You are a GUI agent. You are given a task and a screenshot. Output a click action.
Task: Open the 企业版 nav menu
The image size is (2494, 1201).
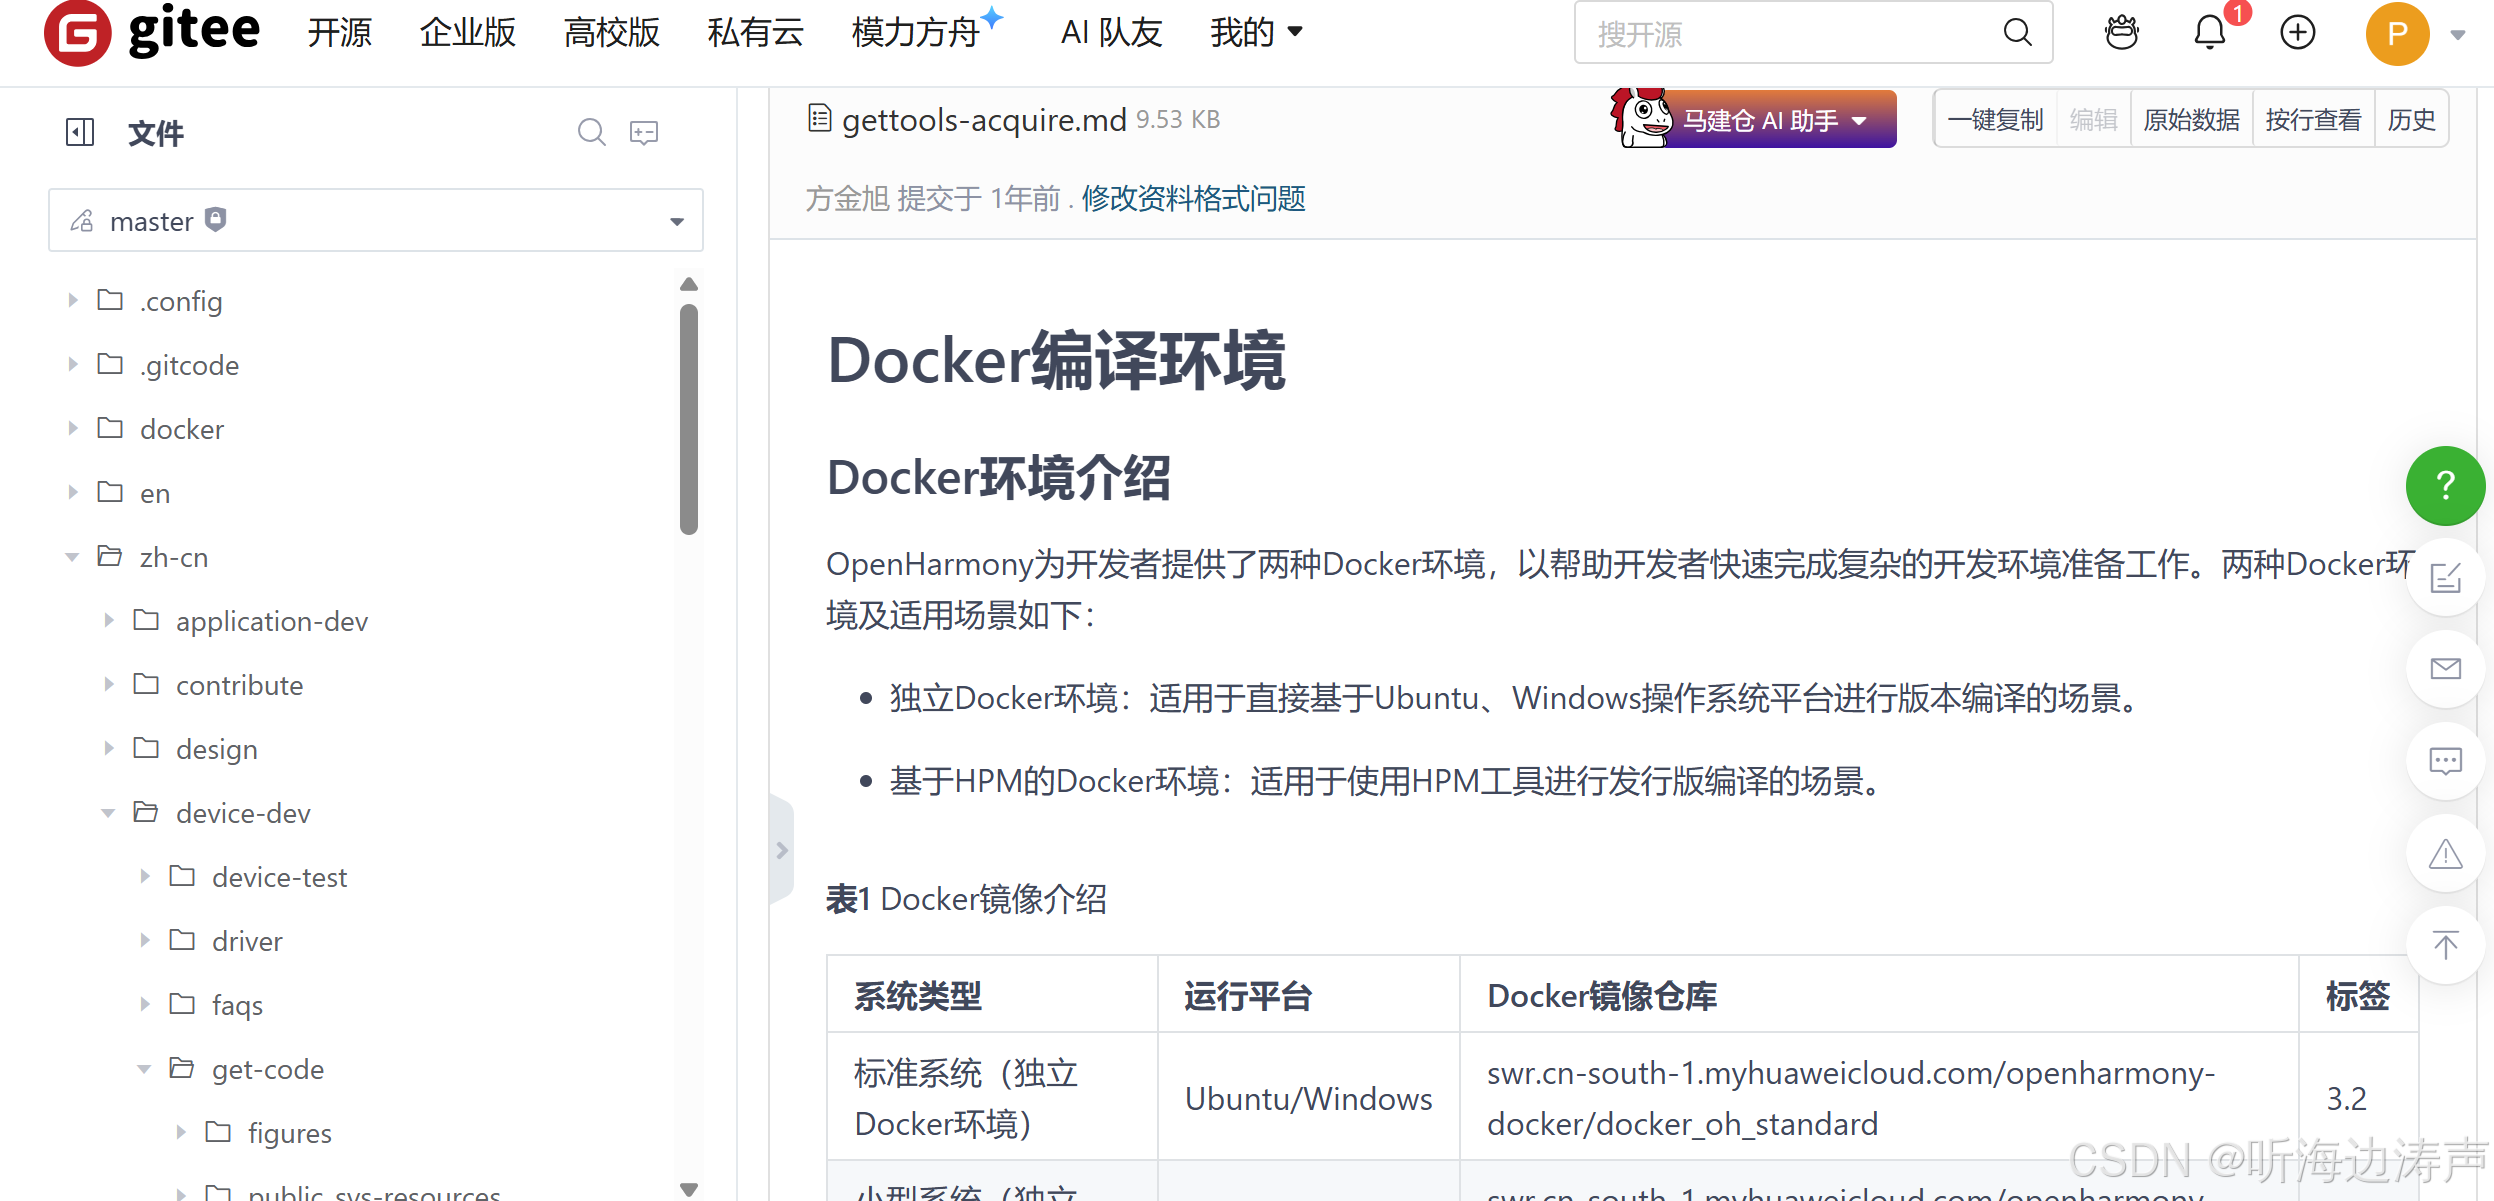(468, 33)
